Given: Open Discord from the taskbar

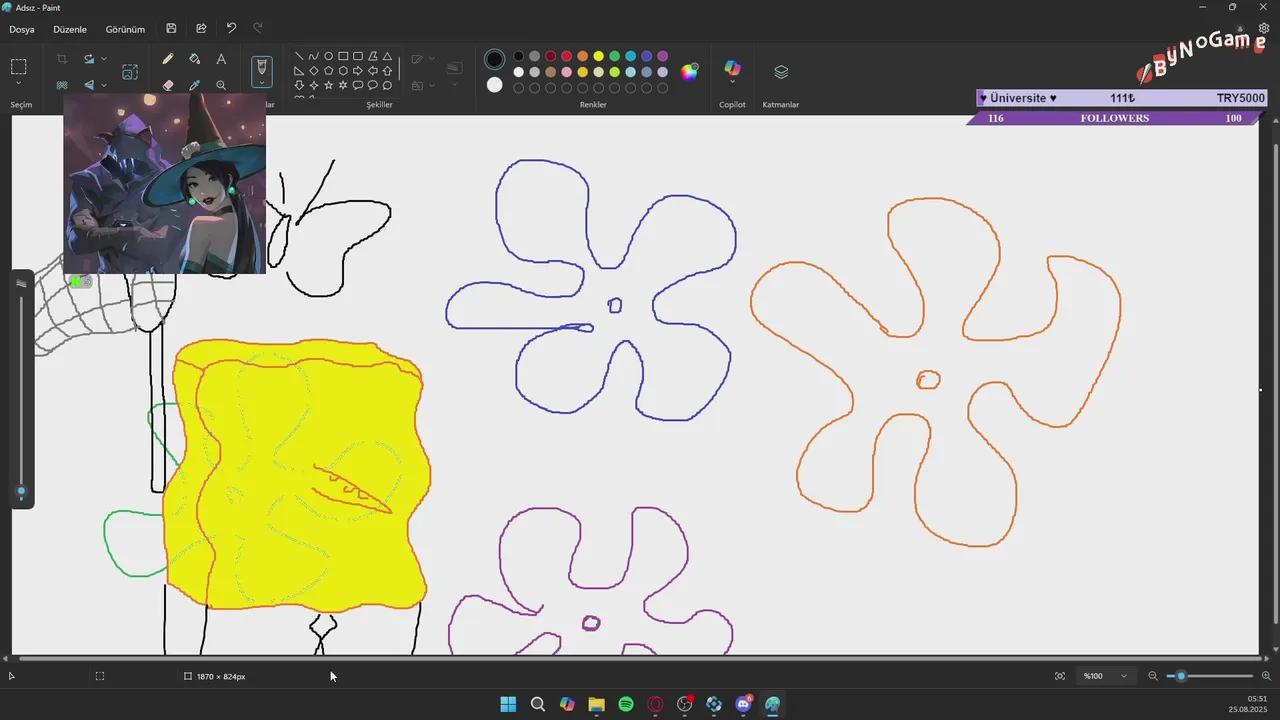Looking at the screenshot, I should (744, 704).
